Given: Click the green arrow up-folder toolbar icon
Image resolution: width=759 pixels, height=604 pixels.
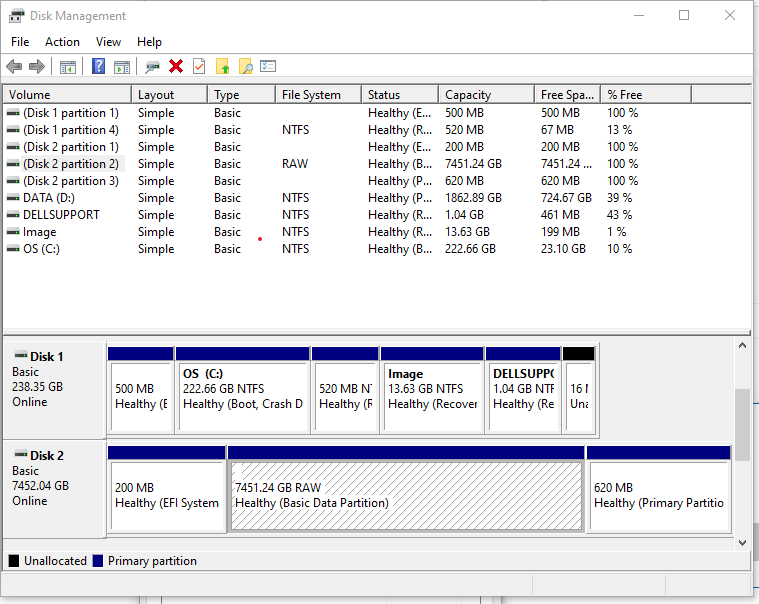Looking at the screenshot, I should coord(222,66).
